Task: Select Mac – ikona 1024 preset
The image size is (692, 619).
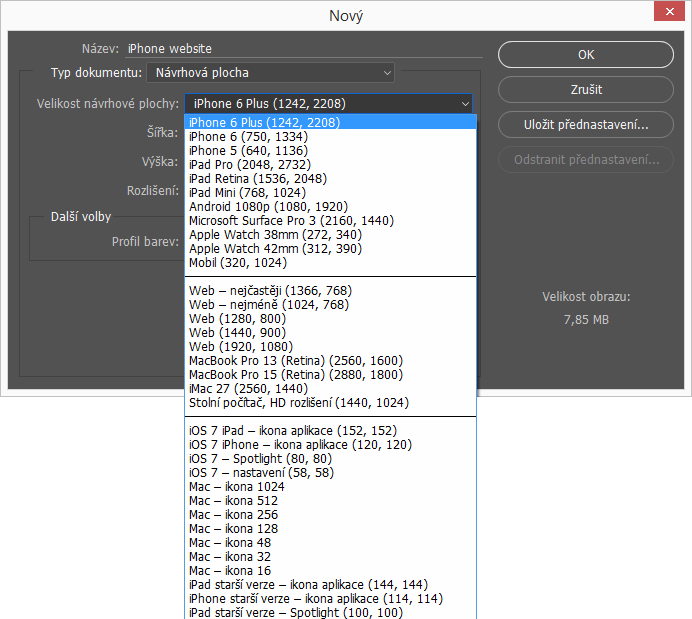Action: [331, 487]
